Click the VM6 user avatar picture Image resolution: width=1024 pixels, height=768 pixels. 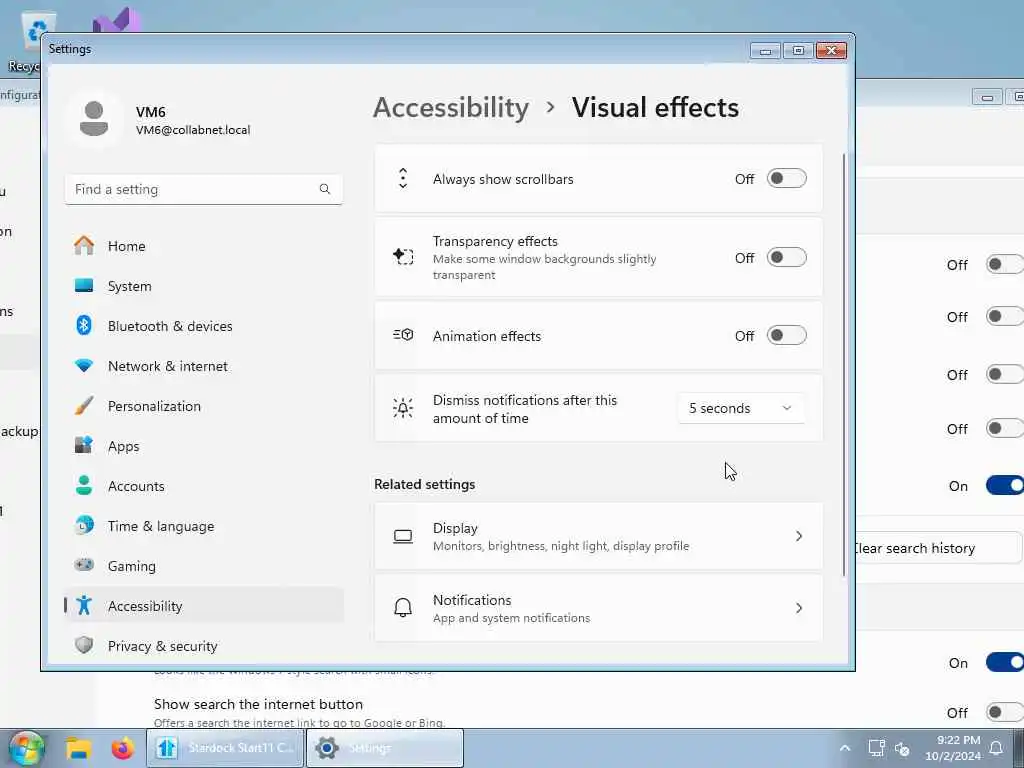coord(94,119)
